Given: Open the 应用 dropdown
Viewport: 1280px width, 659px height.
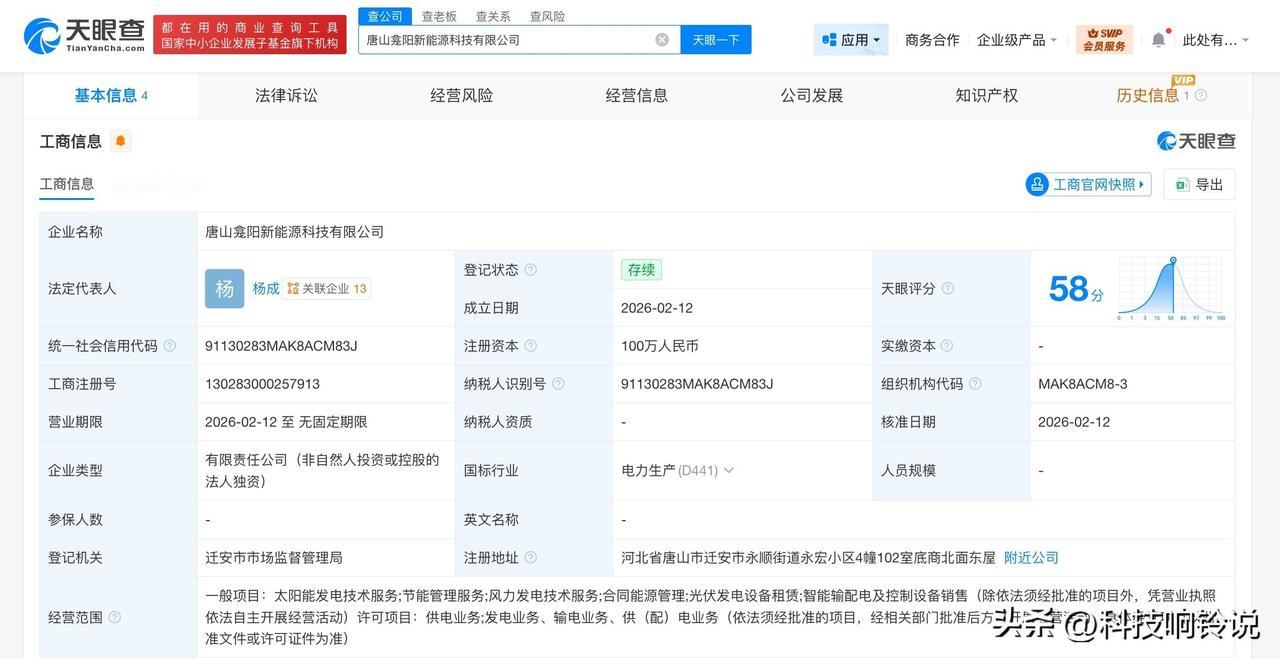Looking at the screenshot, I should pos(850,39).
